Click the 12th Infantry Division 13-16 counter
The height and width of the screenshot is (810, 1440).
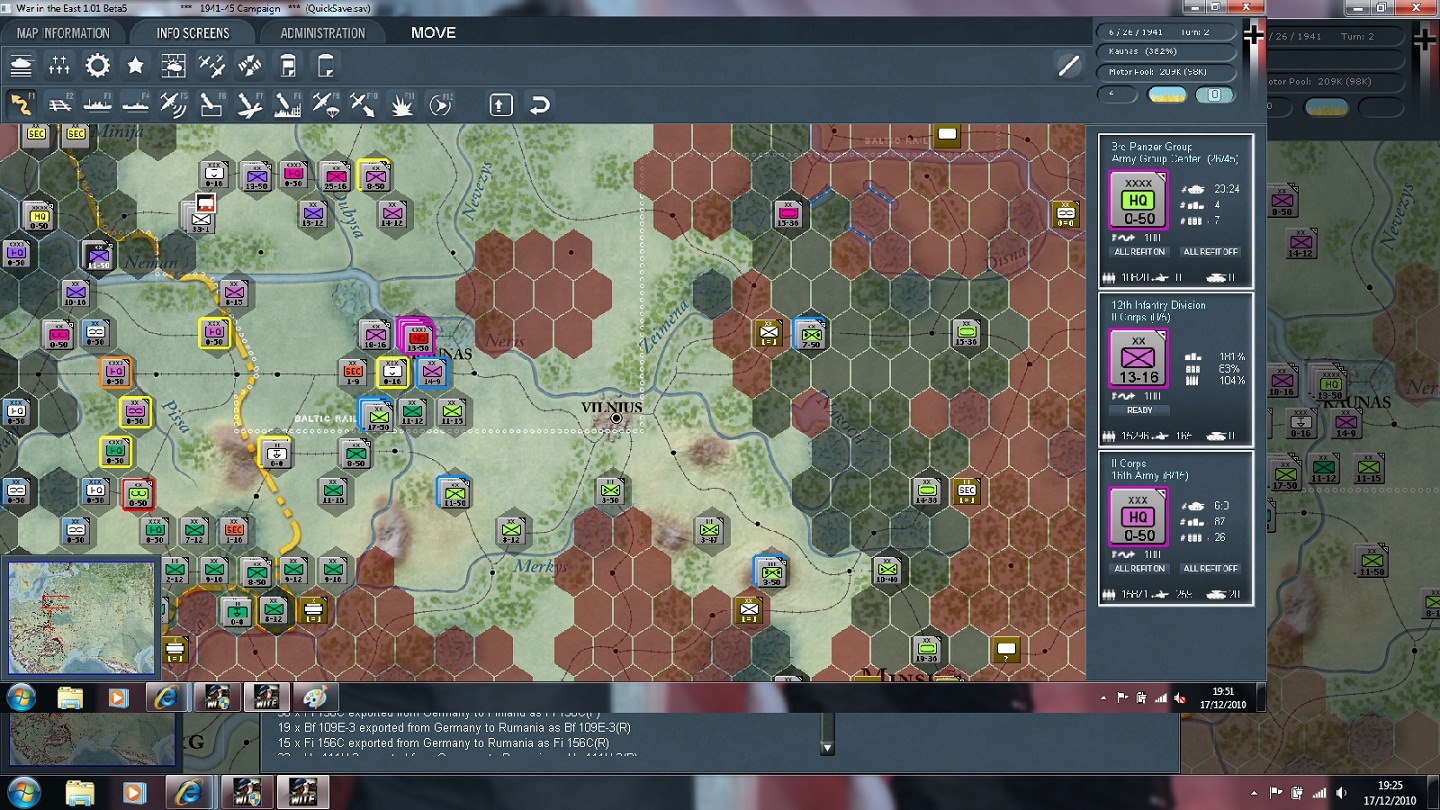pyautogui.click(x=1139, y=358)
